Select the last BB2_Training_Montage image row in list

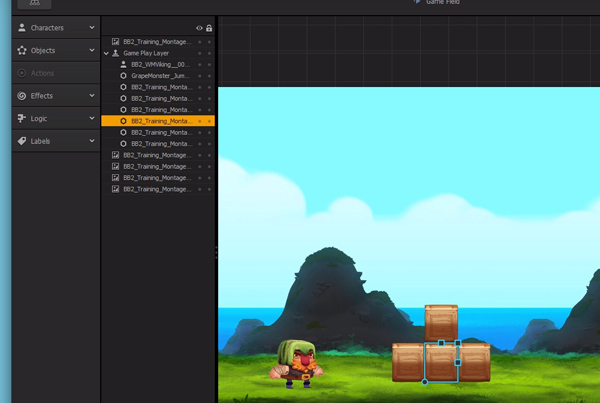point(158,189)
